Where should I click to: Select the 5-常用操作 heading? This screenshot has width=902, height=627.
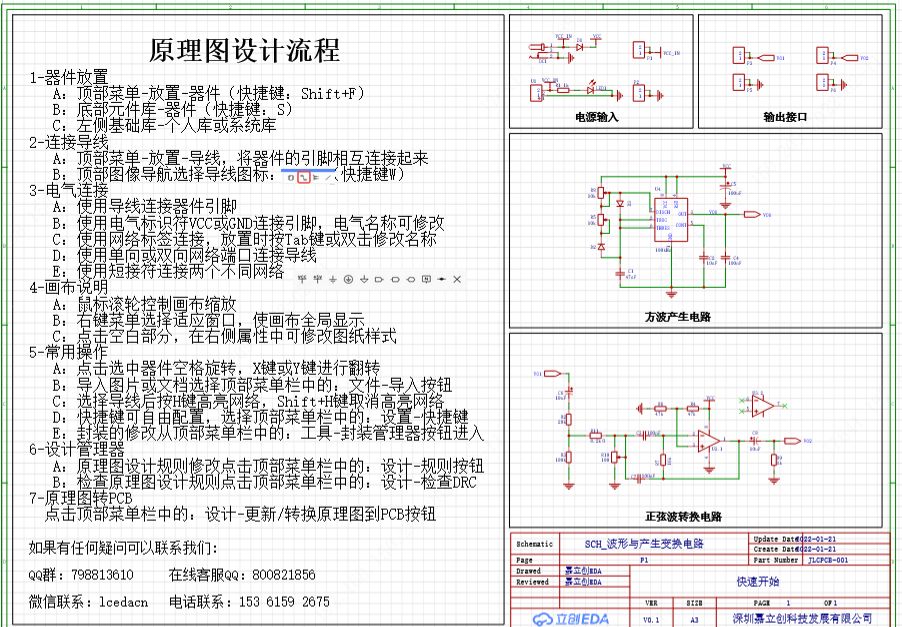point(68,351)
